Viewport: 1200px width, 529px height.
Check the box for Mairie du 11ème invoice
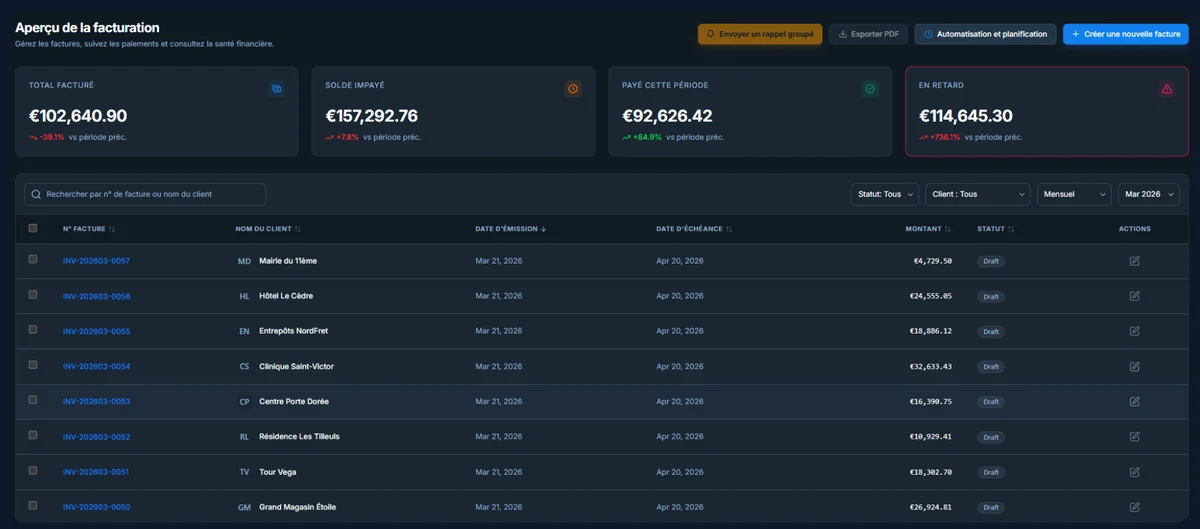click(x=33, y=260)
